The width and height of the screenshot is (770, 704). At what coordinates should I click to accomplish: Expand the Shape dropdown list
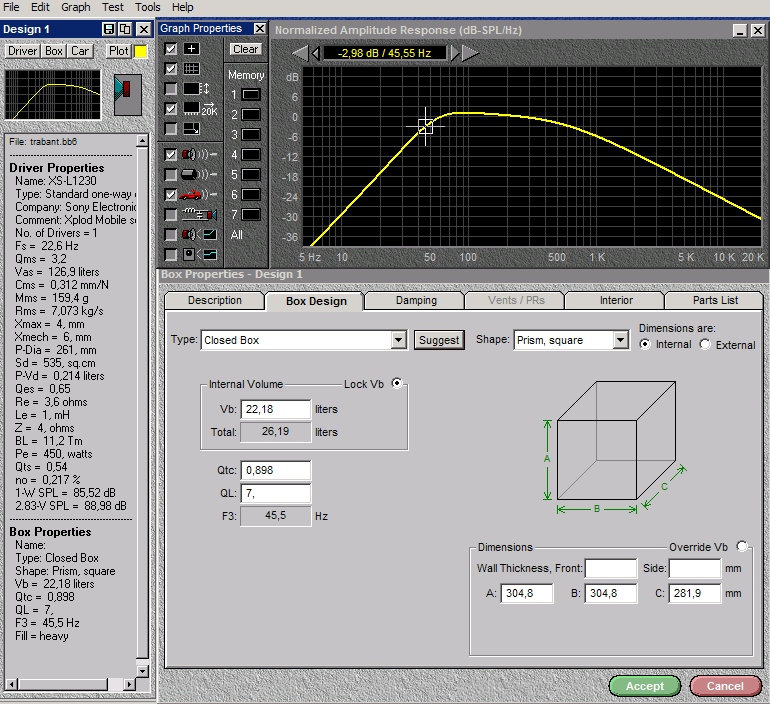(621, 340)
